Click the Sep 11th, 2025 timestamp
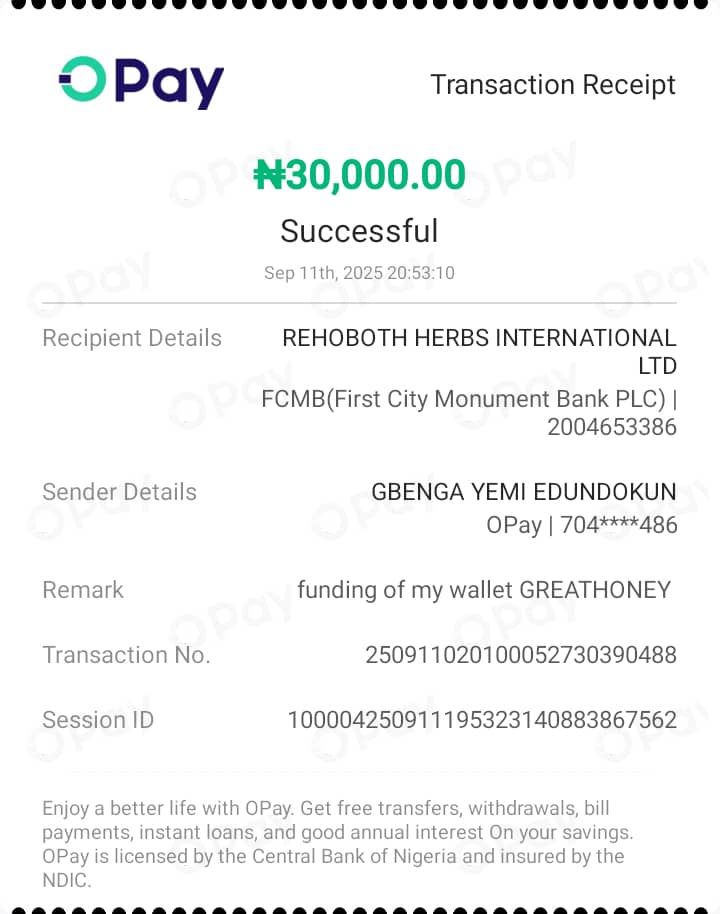The width and height of the screenshot is (720, 914). 359,273
